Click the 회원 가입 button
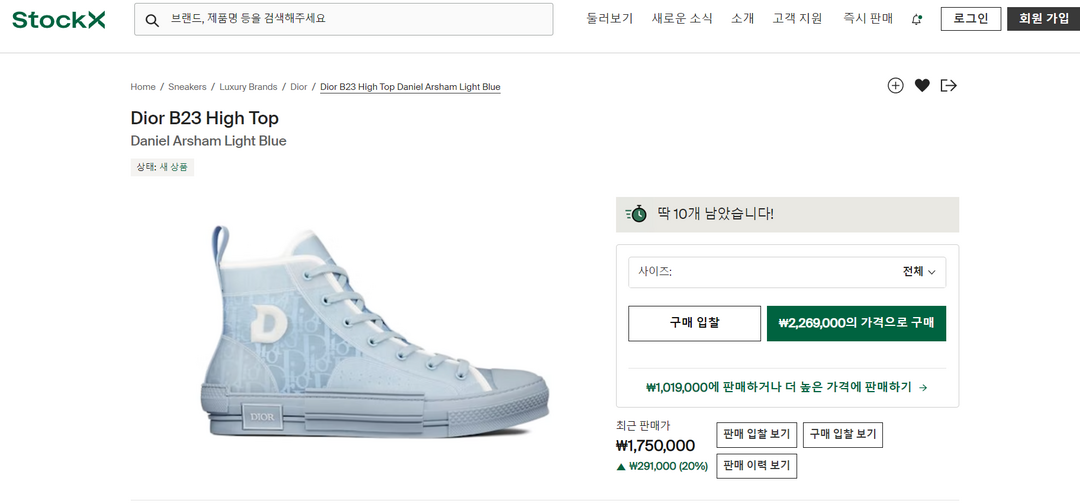This screenshot has height=504, width=1080. point(1043,19)
